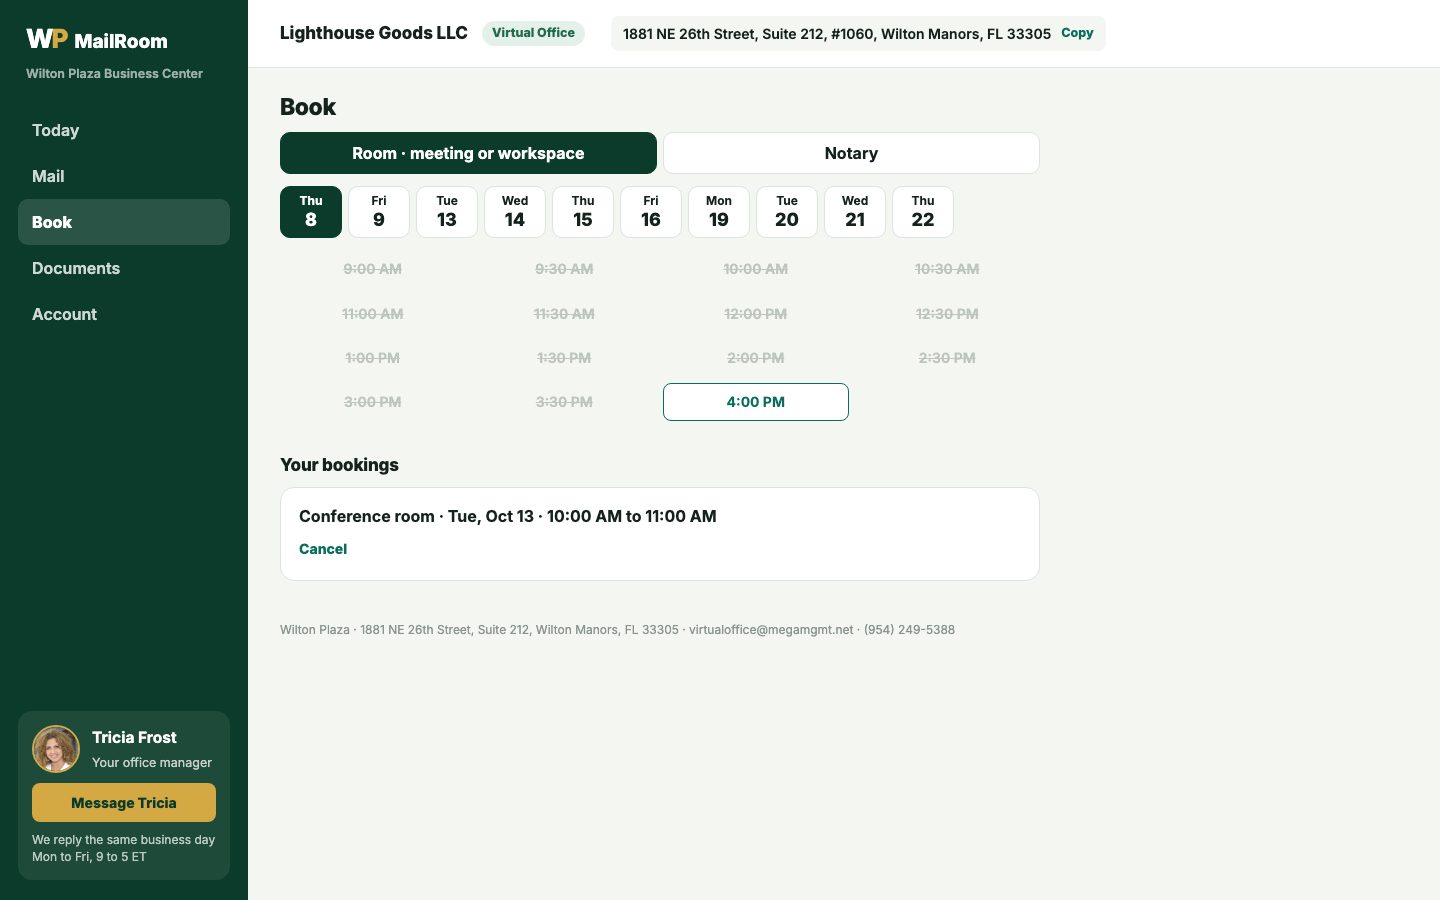Click the crossed-out 11:30 AM slot
Image resolution: width=1440 pixels, height=900 pixels.
pos(564,314)
